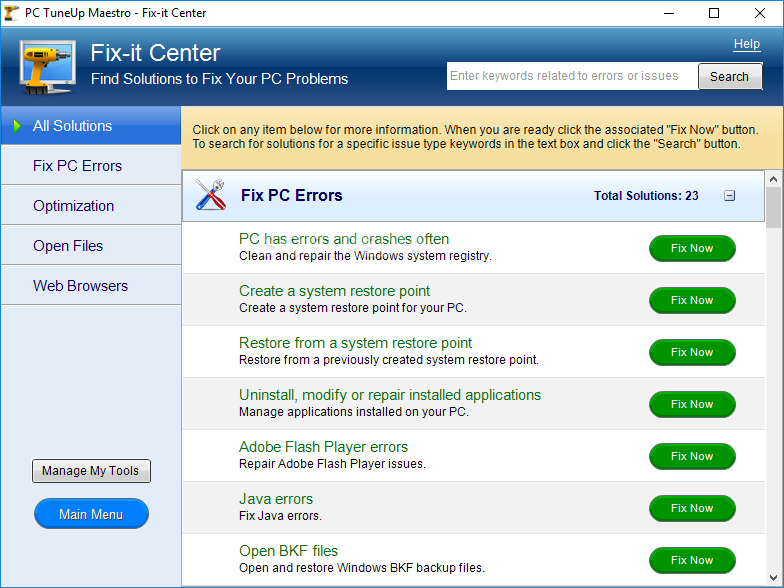Click the 'Fix PC Errors' section heading
Viewport: 784px width, 588px height.
coord(292,195)
